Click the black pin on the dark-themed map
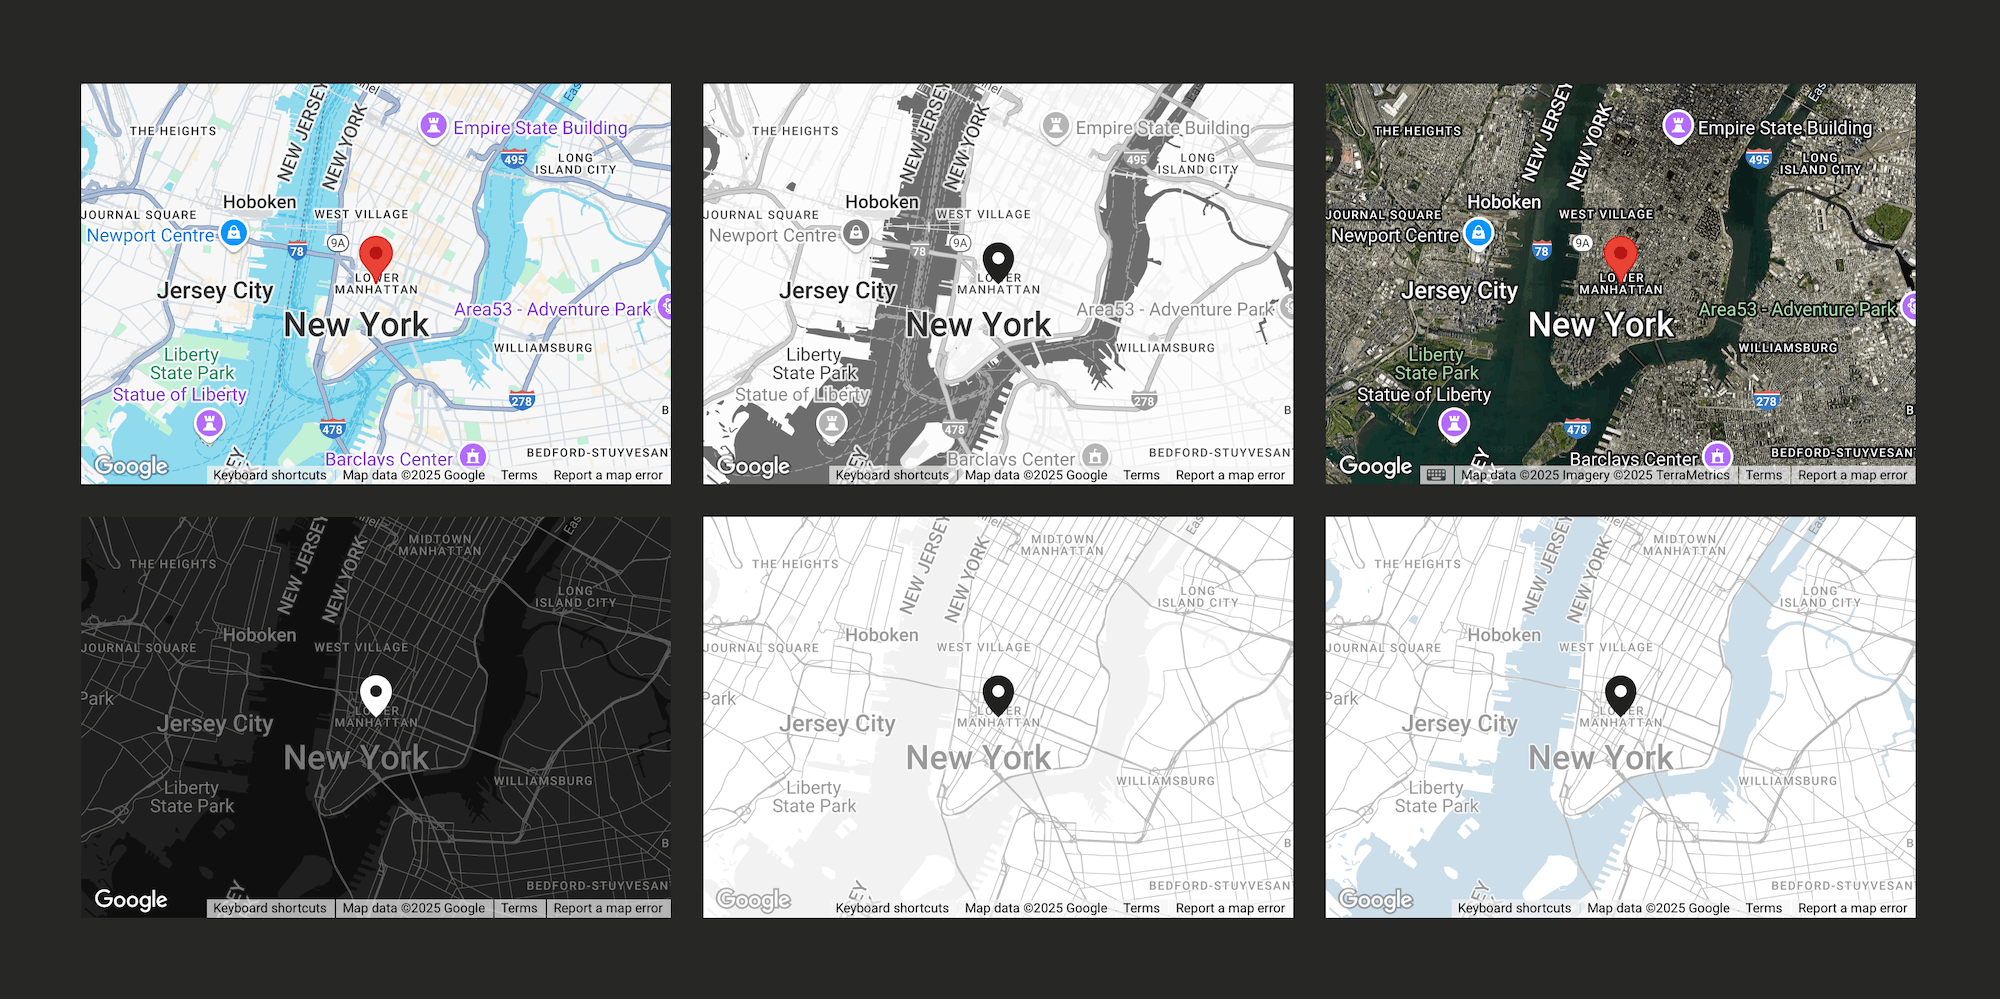 [374, 692]
